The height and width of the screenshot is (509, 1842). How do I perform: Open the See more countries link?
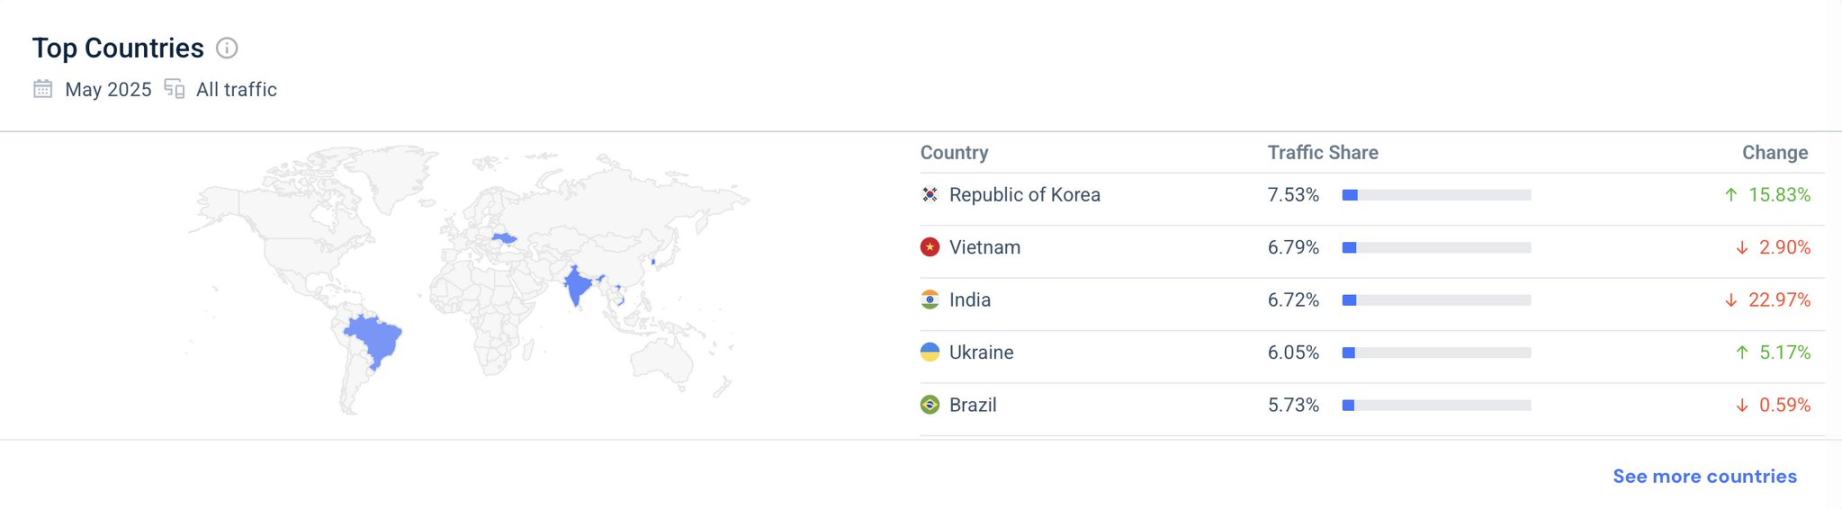[x=1704, y=476]
